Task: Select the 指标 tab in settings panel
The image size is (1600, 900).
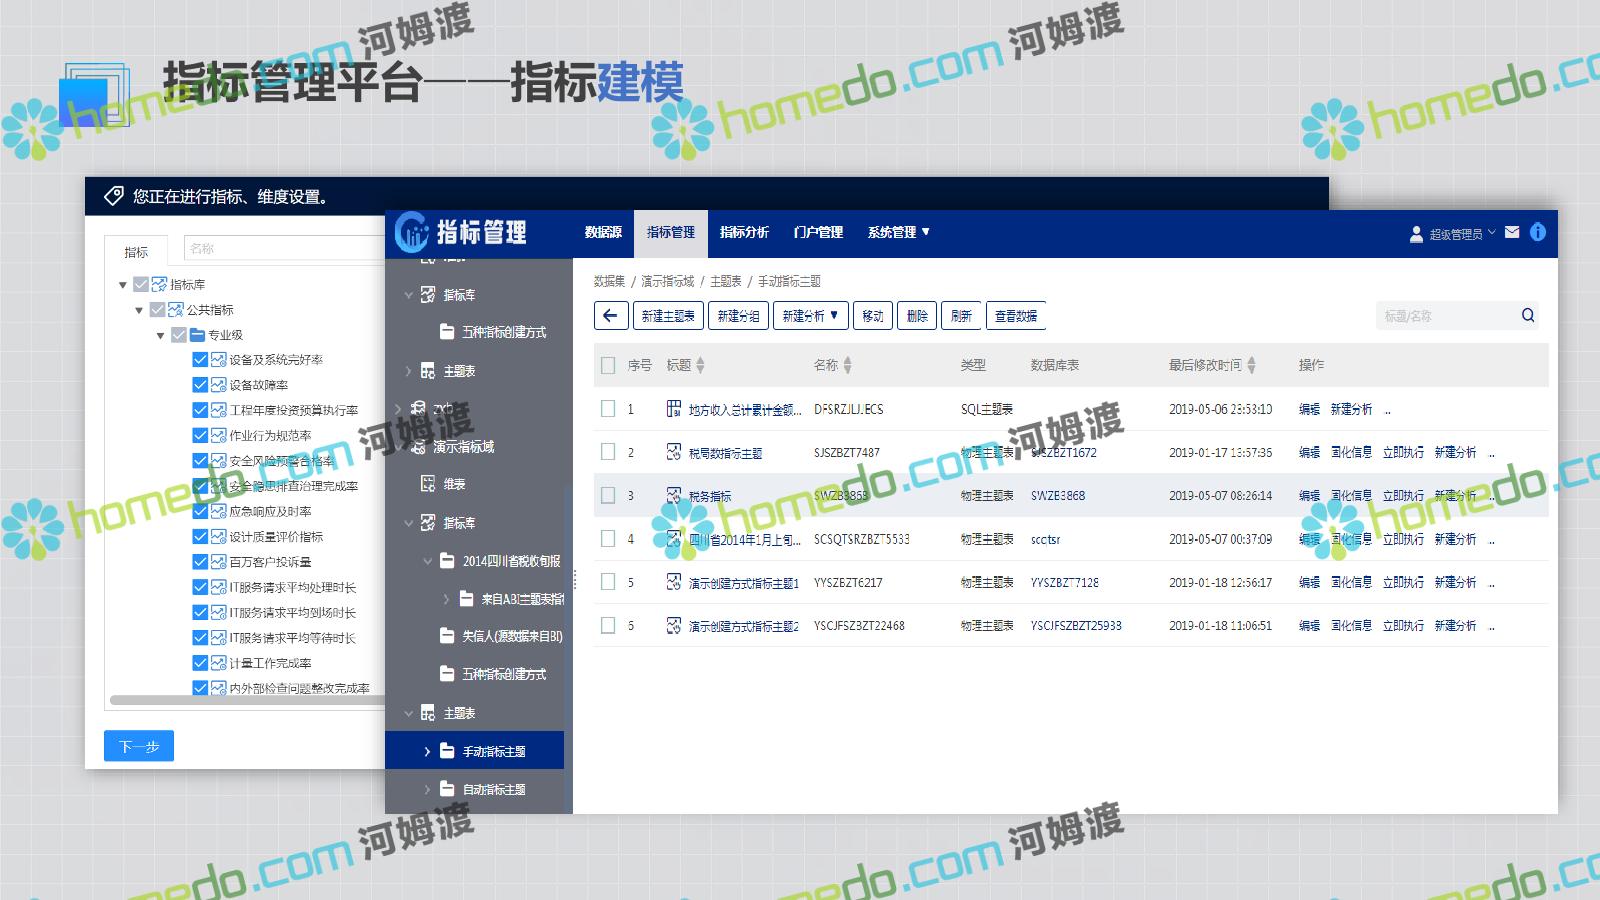Action: pos(136,252)
